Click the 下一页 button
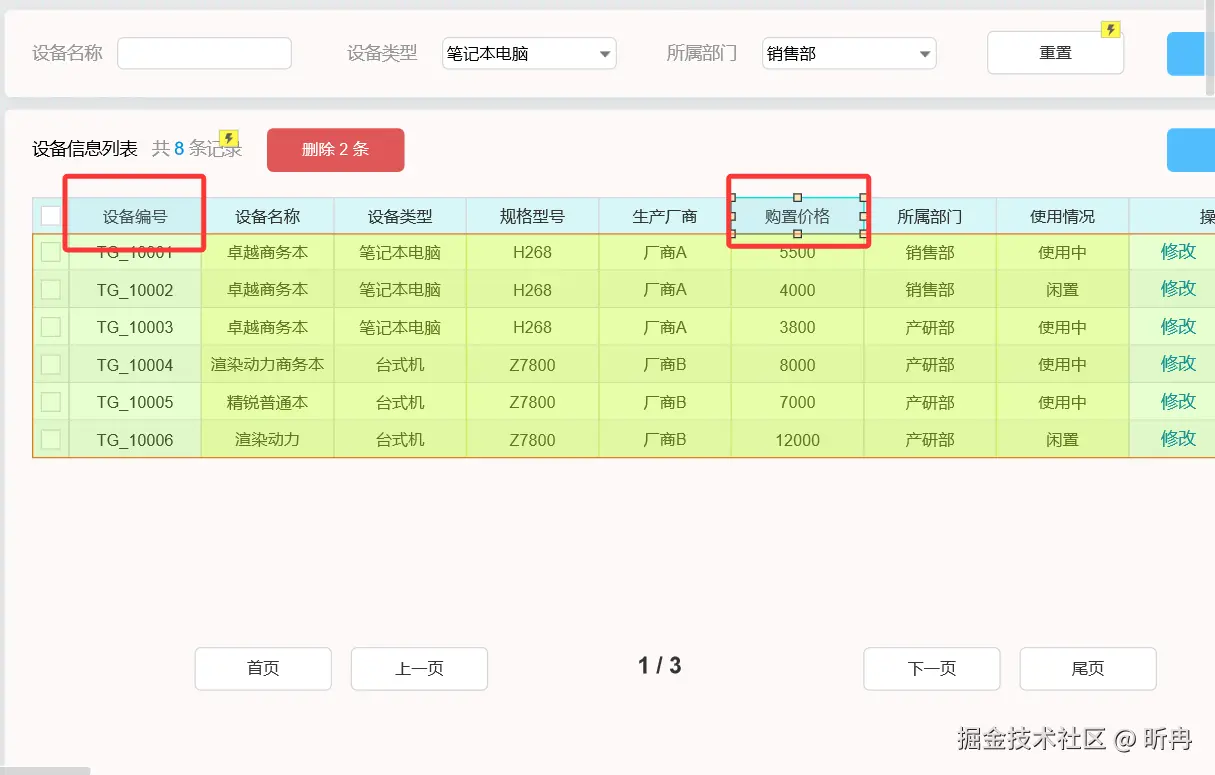1215x775 pixels. click(932, 669)
